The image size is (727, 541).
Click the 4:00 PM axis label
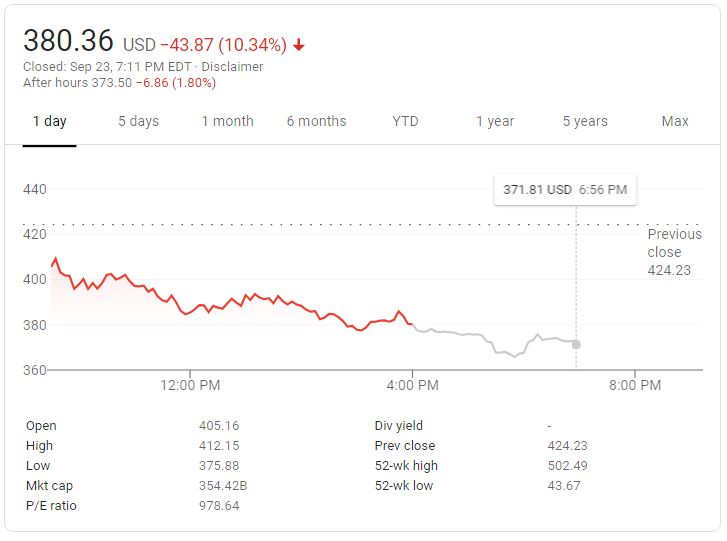pyautogui.click(x=412, y=385)
